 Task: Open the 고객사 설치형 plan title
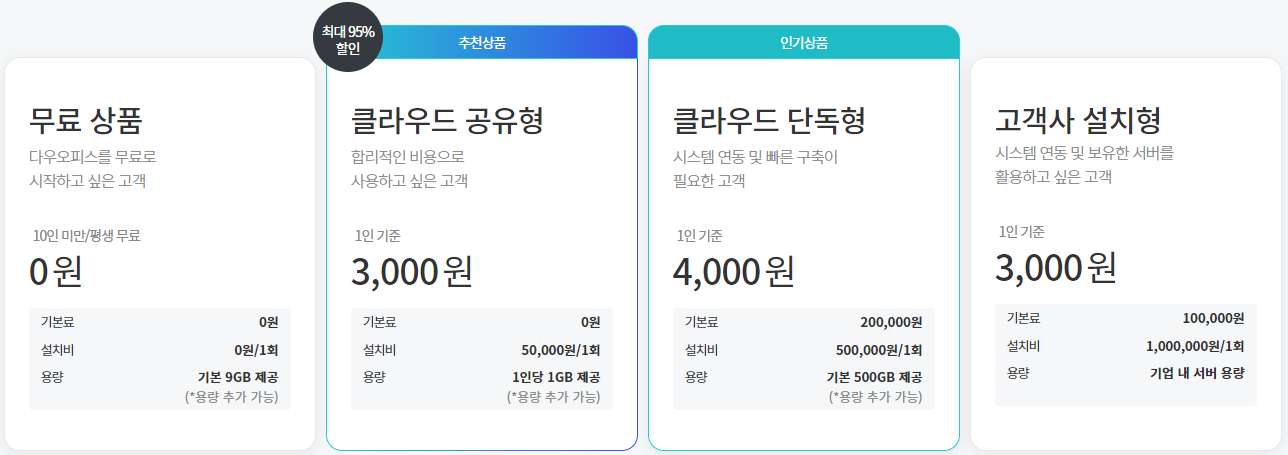1078,121
